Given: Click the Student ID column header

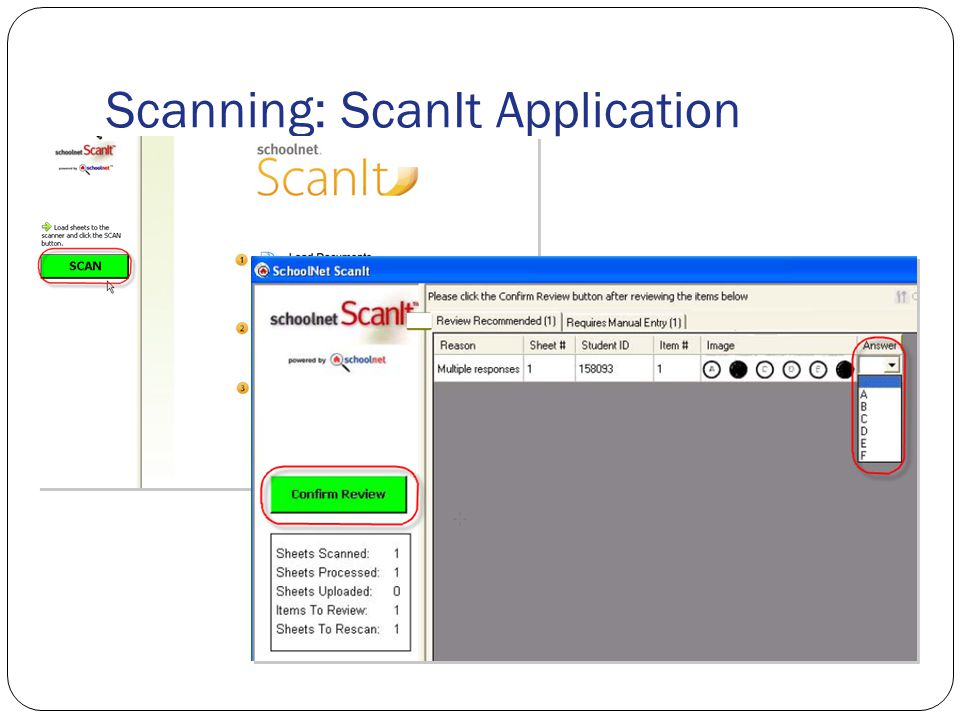Looking at the screenshot, I should [614, 345].
